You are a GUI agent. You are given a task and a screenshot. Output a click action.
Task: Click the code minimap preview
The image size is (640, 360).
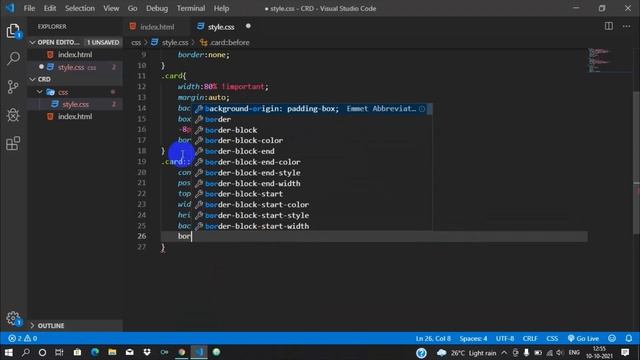pos(610,61)
